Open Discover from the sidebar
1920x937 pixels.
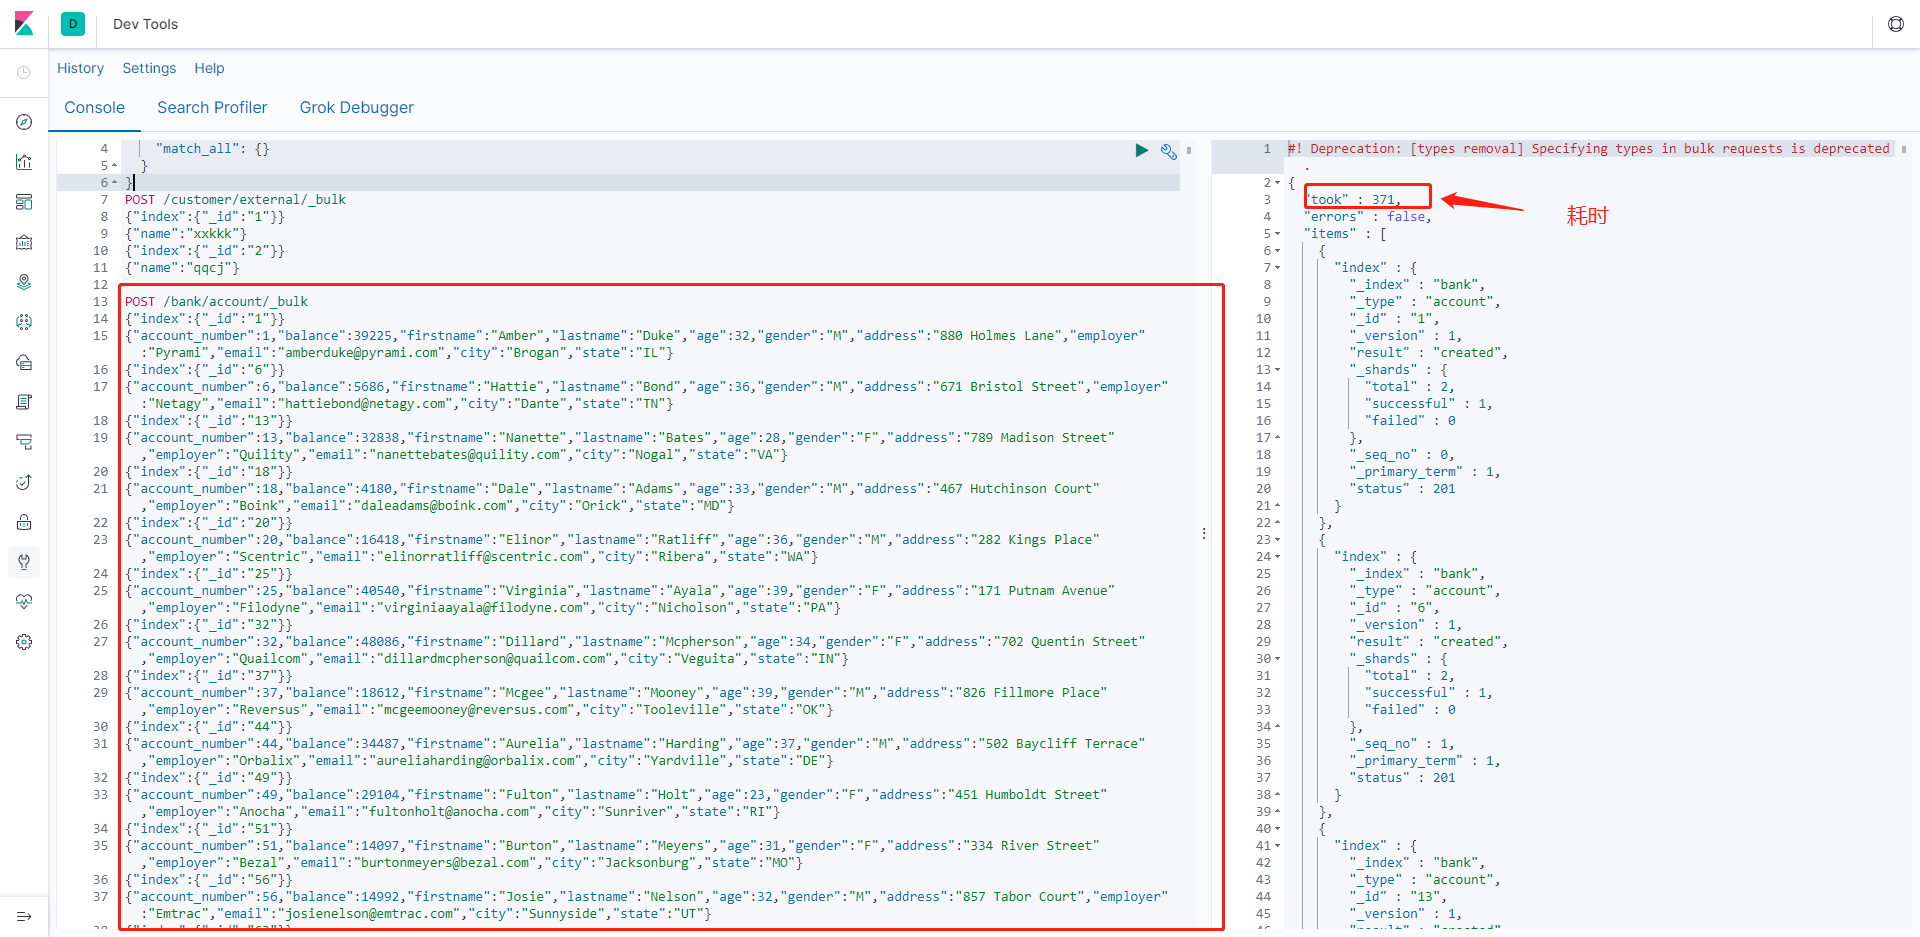pyautogui.click(x=24, y=122)
